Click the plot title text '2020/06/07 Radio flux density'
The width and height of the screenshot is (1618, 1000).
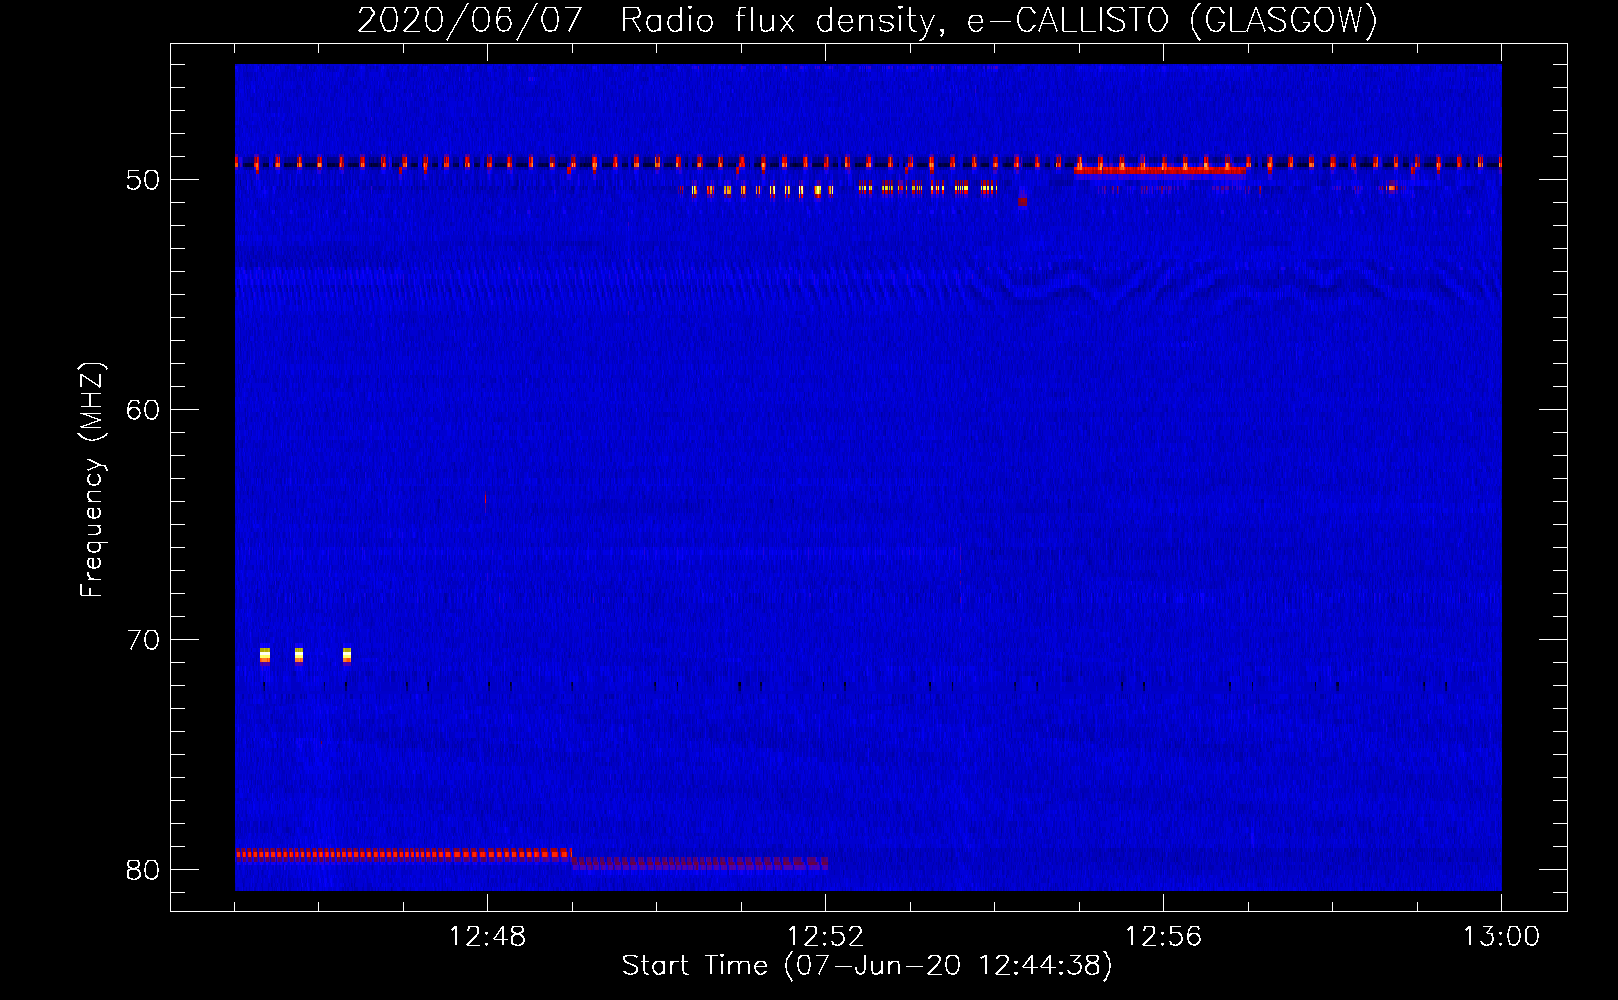(x=648, y=21)
